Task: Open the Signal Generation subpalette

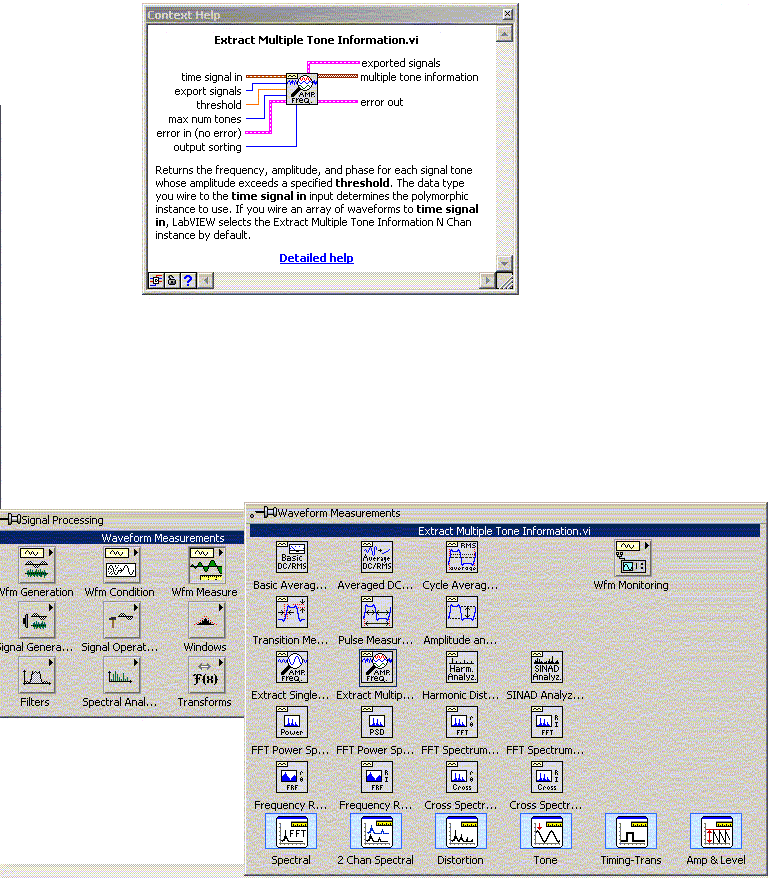Action: (x=36, y=619)
